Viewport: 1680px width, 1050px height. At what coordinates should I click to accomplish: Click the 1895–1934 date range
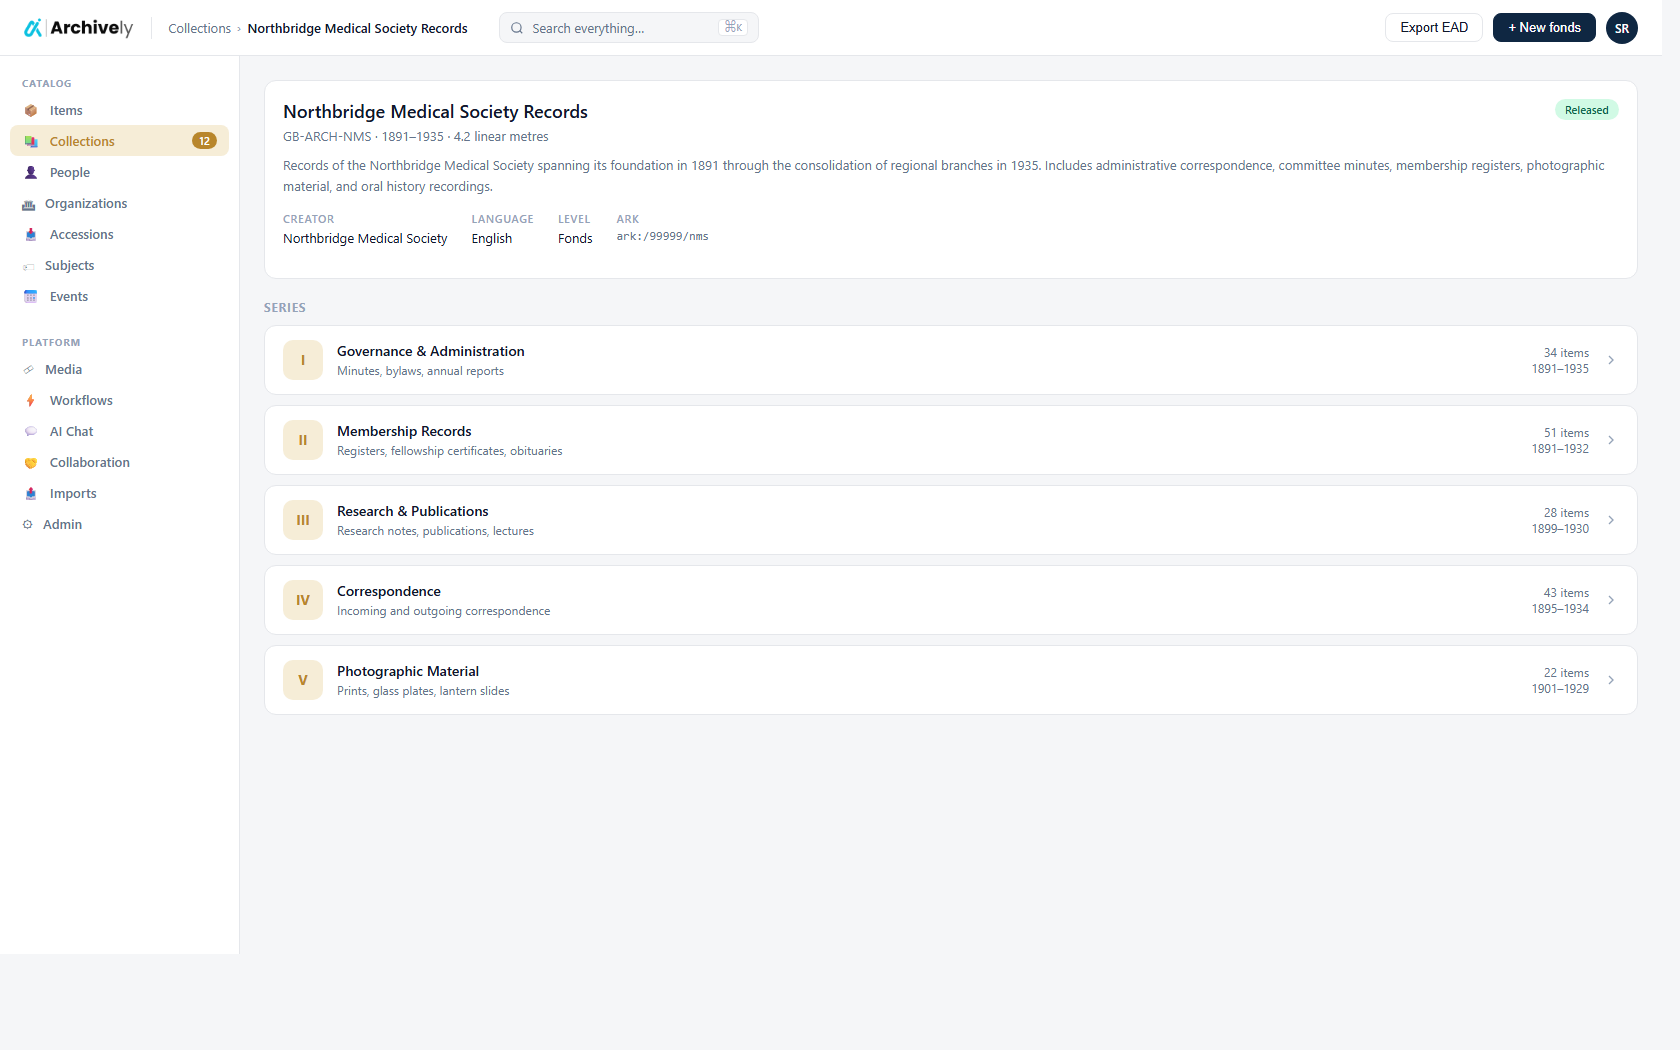click(1560, 609)
